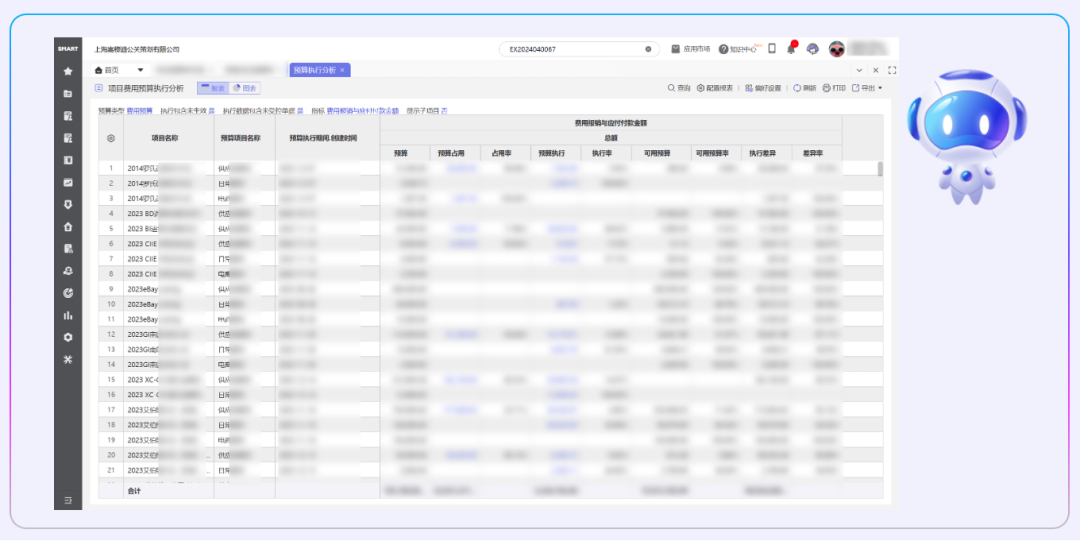Close the 预算执行分析 tab

pos(342,70)
